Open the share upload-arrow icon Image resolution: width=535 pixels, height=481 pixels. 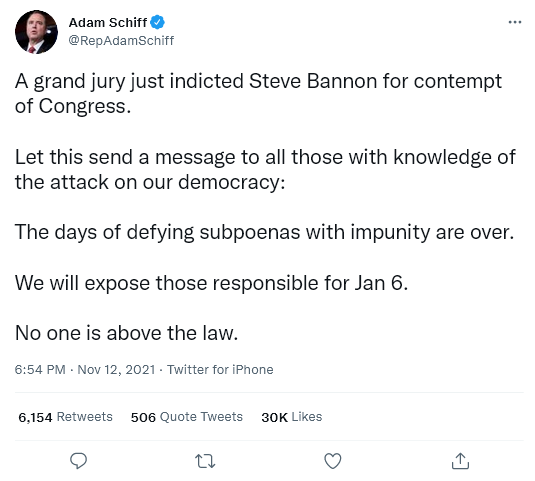click(460, 461)
